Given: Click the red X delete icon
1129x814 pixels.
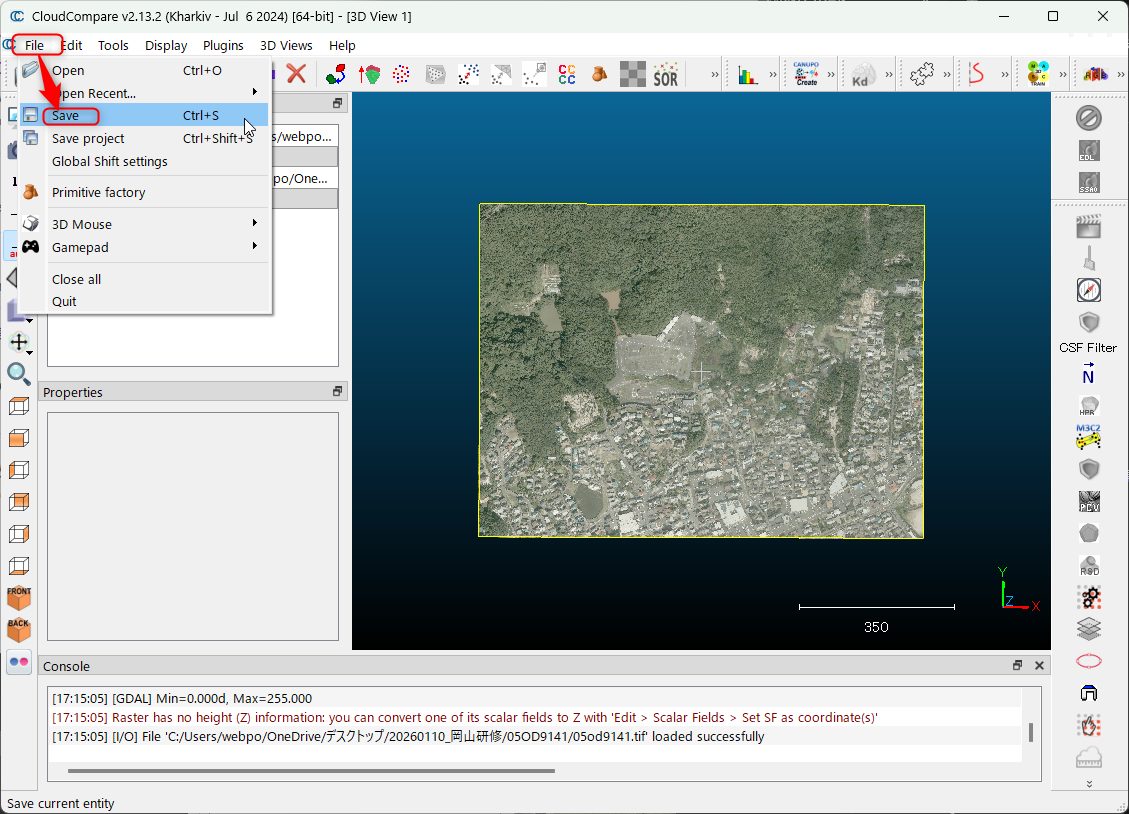Looking at the screenshot, I should point(296,73).
